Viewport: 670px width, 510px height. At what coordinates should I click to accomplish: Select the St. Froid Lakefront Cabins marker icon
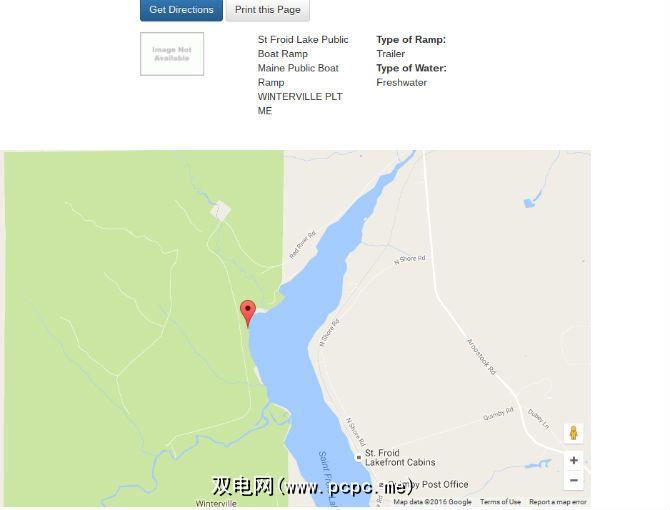coord(359,457)
